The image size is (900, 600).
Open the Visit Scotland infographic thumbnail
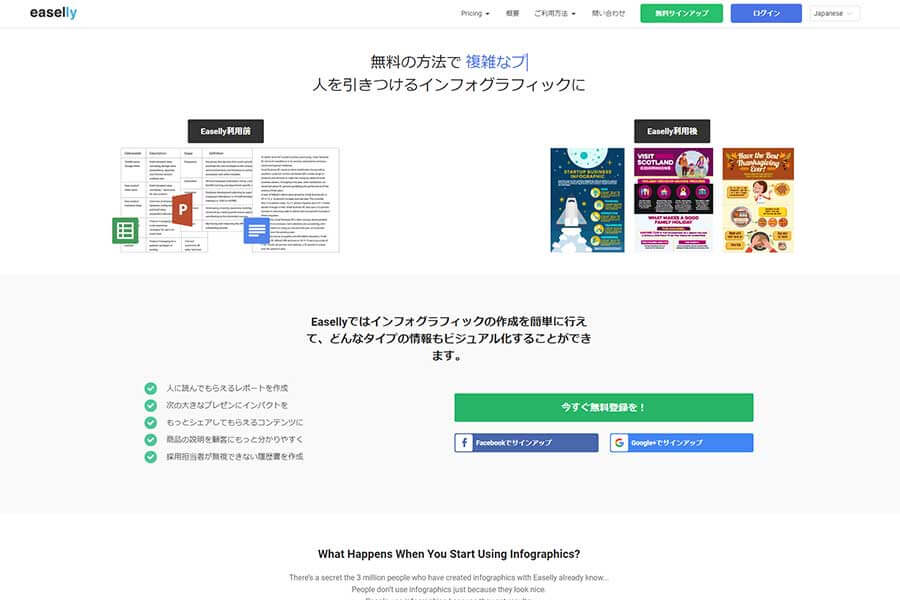[x=673, y=200]
